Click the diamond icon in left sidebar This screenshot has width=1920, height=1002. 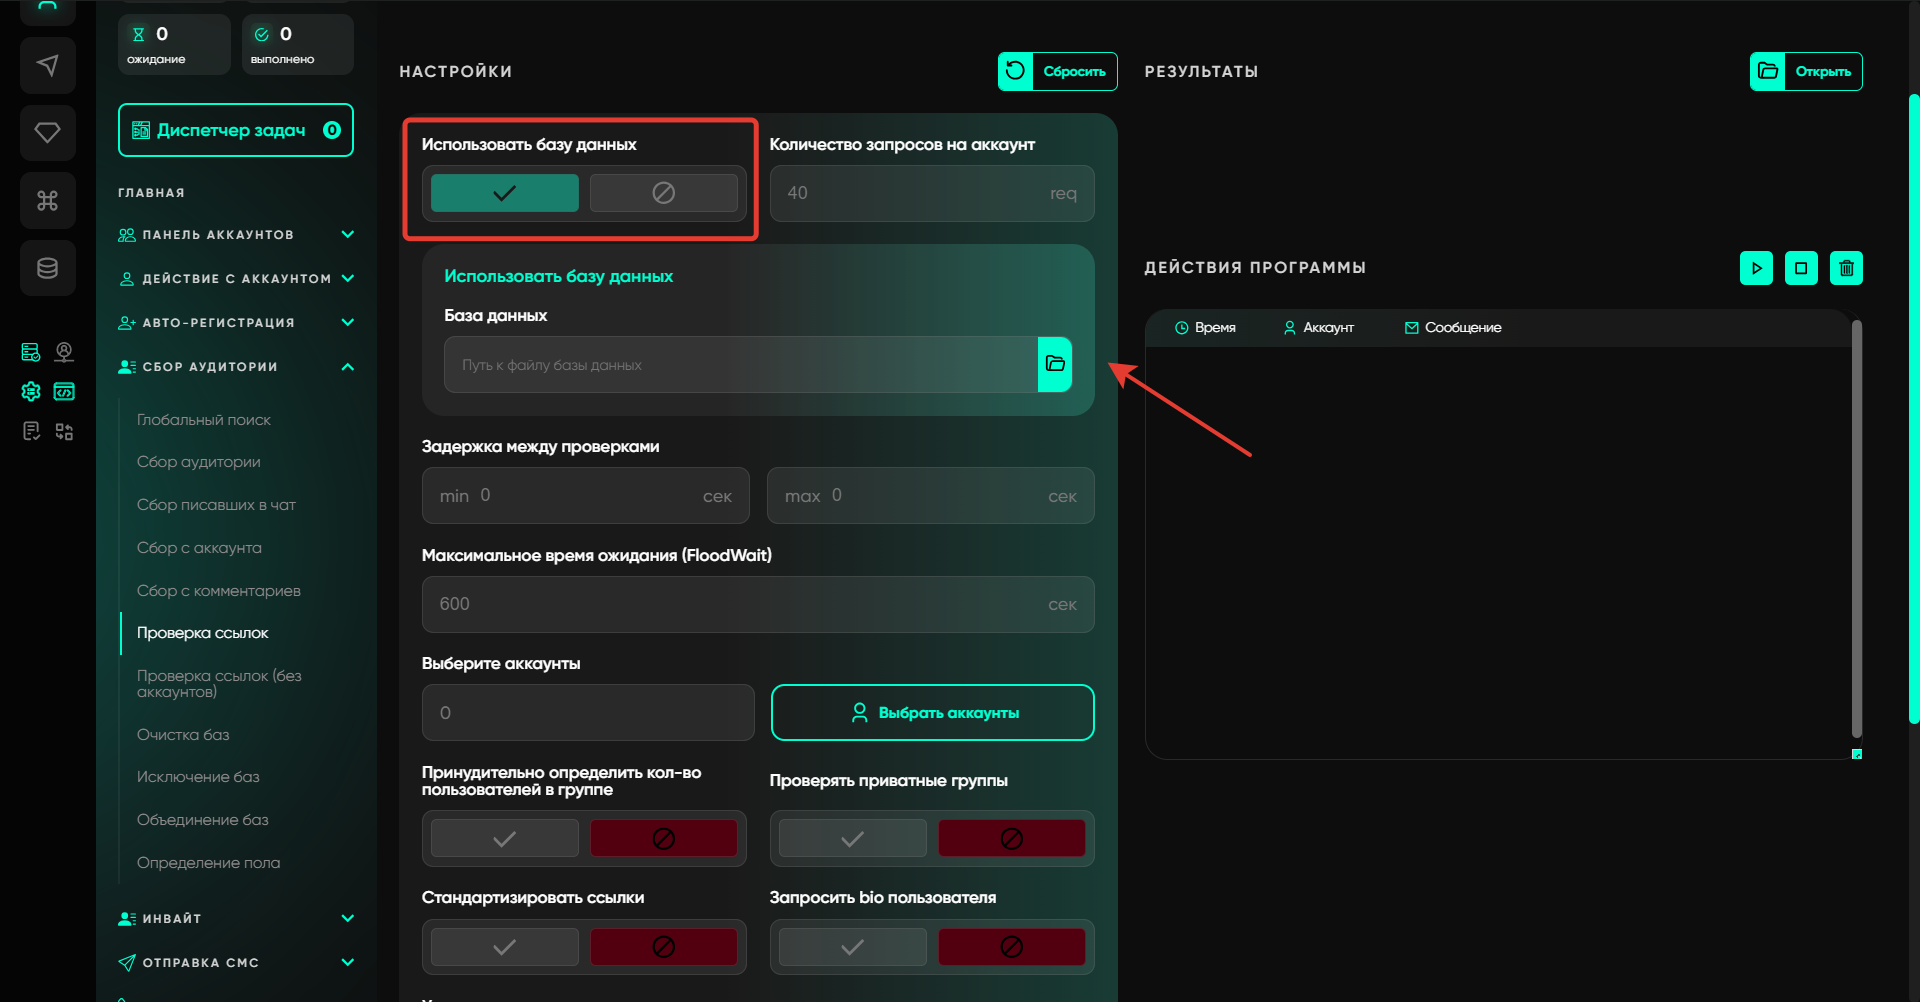(47, 133)
